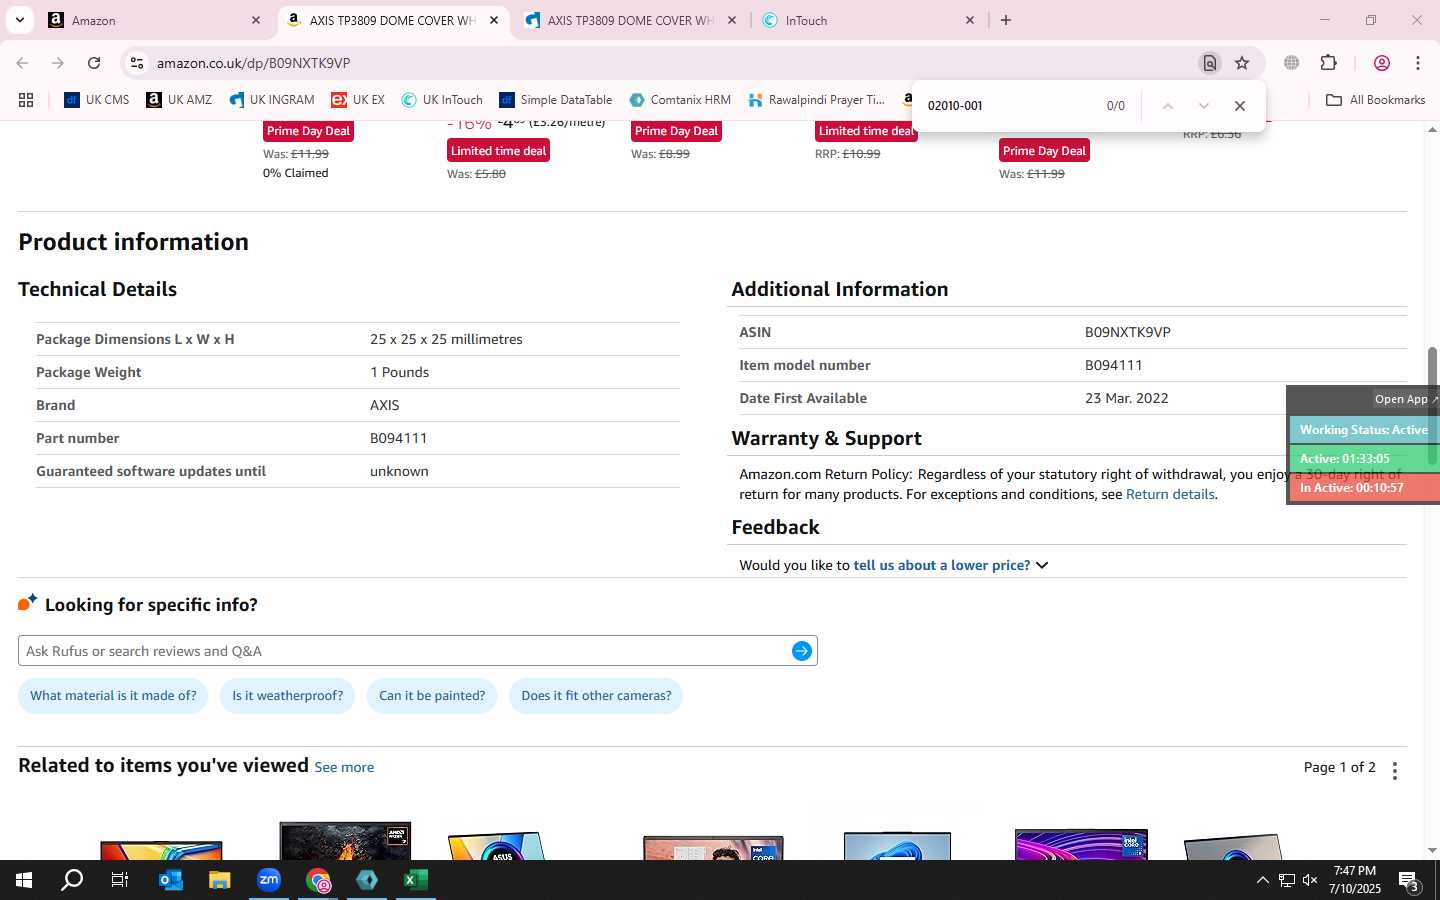Reload the current Amazon page

pyautogui.click(x=94, y=63)
